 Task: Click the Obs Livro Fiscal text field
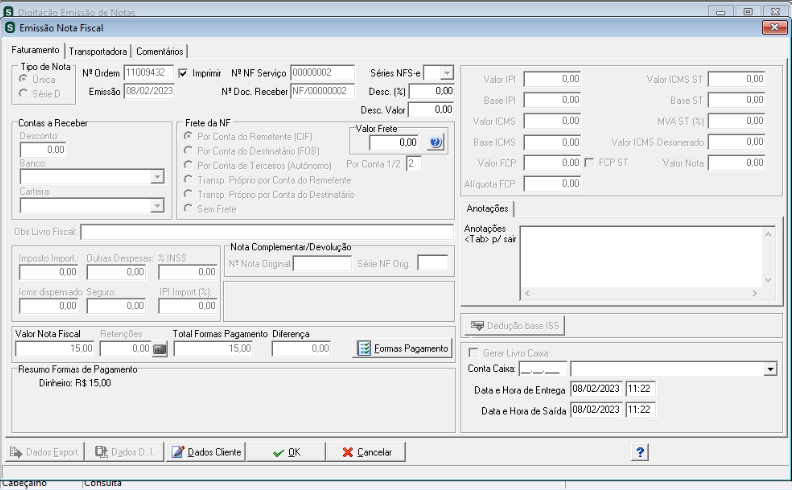click(267, 232)
